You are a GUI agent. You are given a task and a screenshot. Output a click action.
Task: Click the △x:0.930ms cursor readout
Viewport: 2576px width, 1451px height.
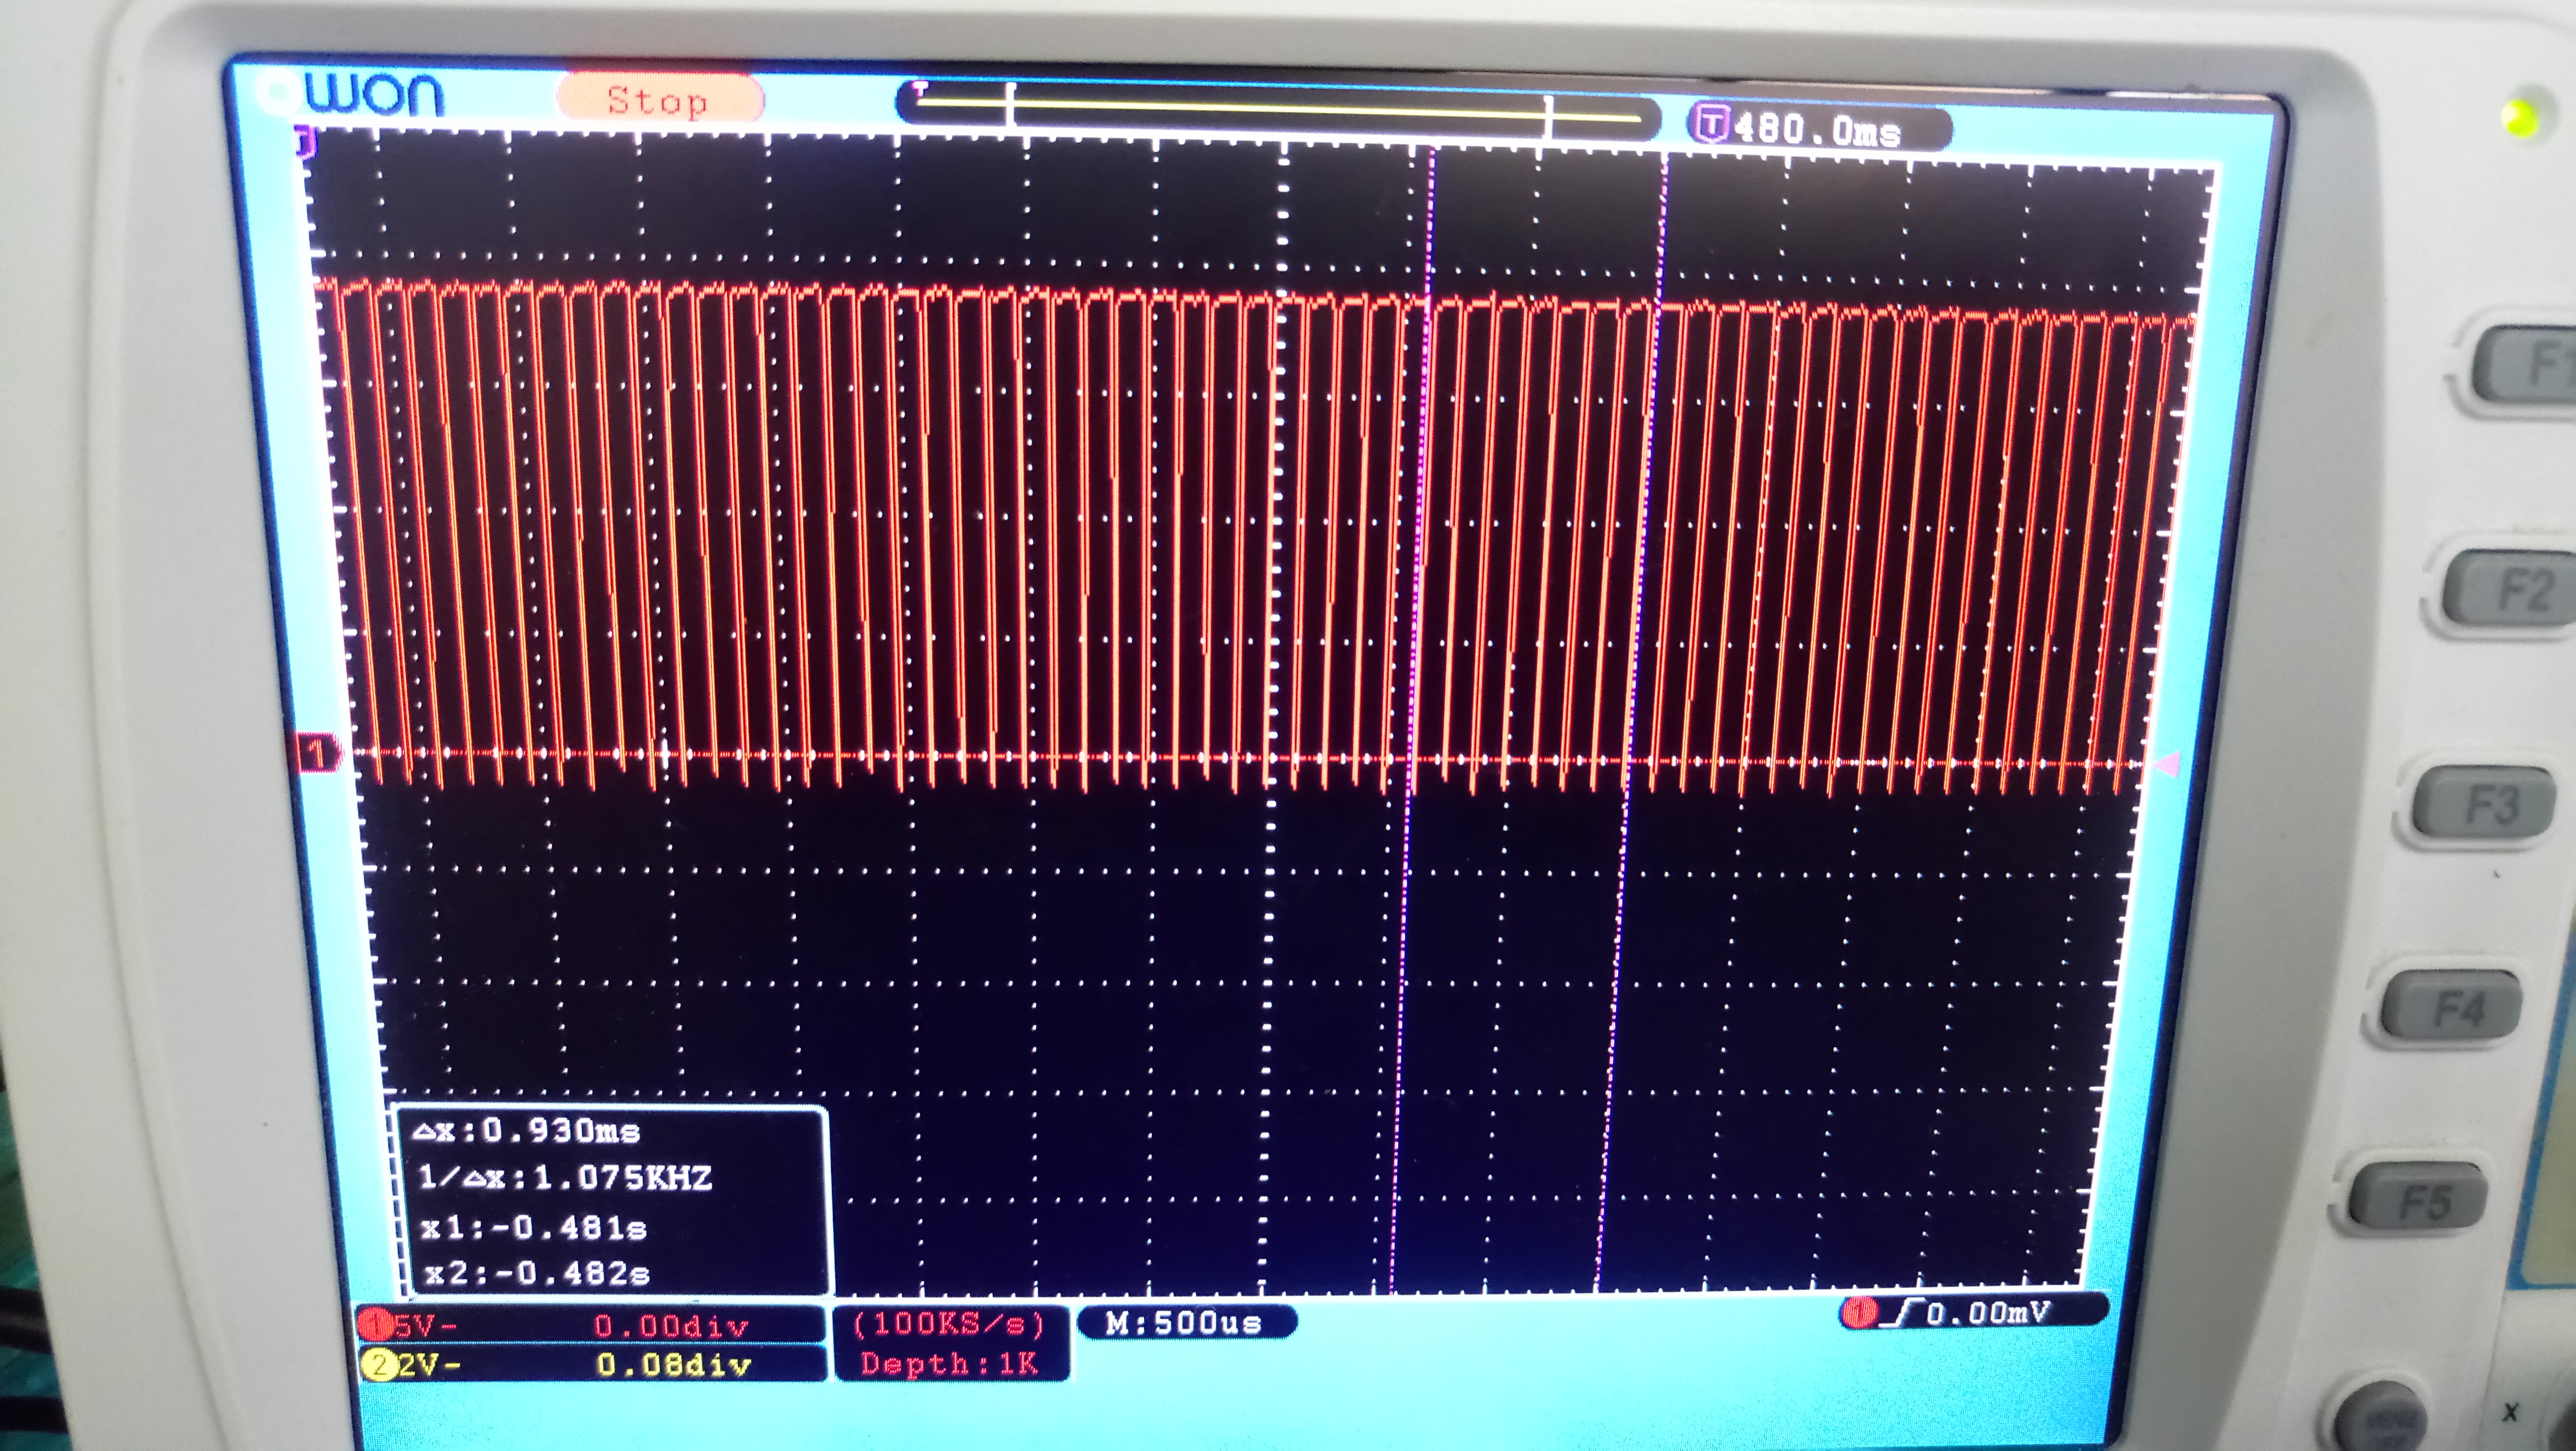(527, 1131)
